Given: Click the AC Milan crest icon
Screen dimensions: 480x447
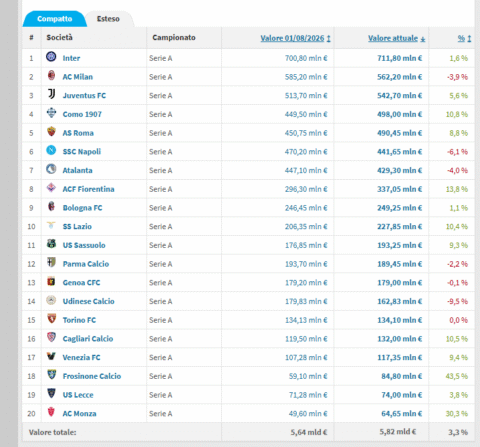Looking at the screenshot, I should click(x=51, y=75).
